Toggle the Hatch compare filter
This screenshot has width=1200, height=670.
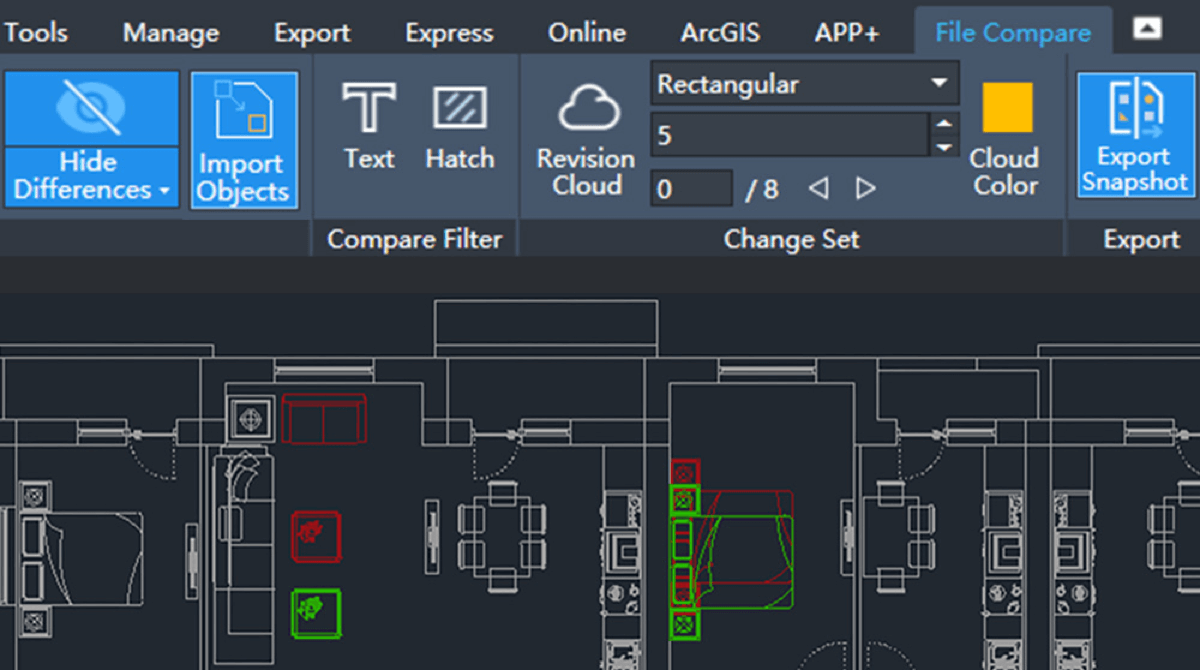click(x=460, y=126)
